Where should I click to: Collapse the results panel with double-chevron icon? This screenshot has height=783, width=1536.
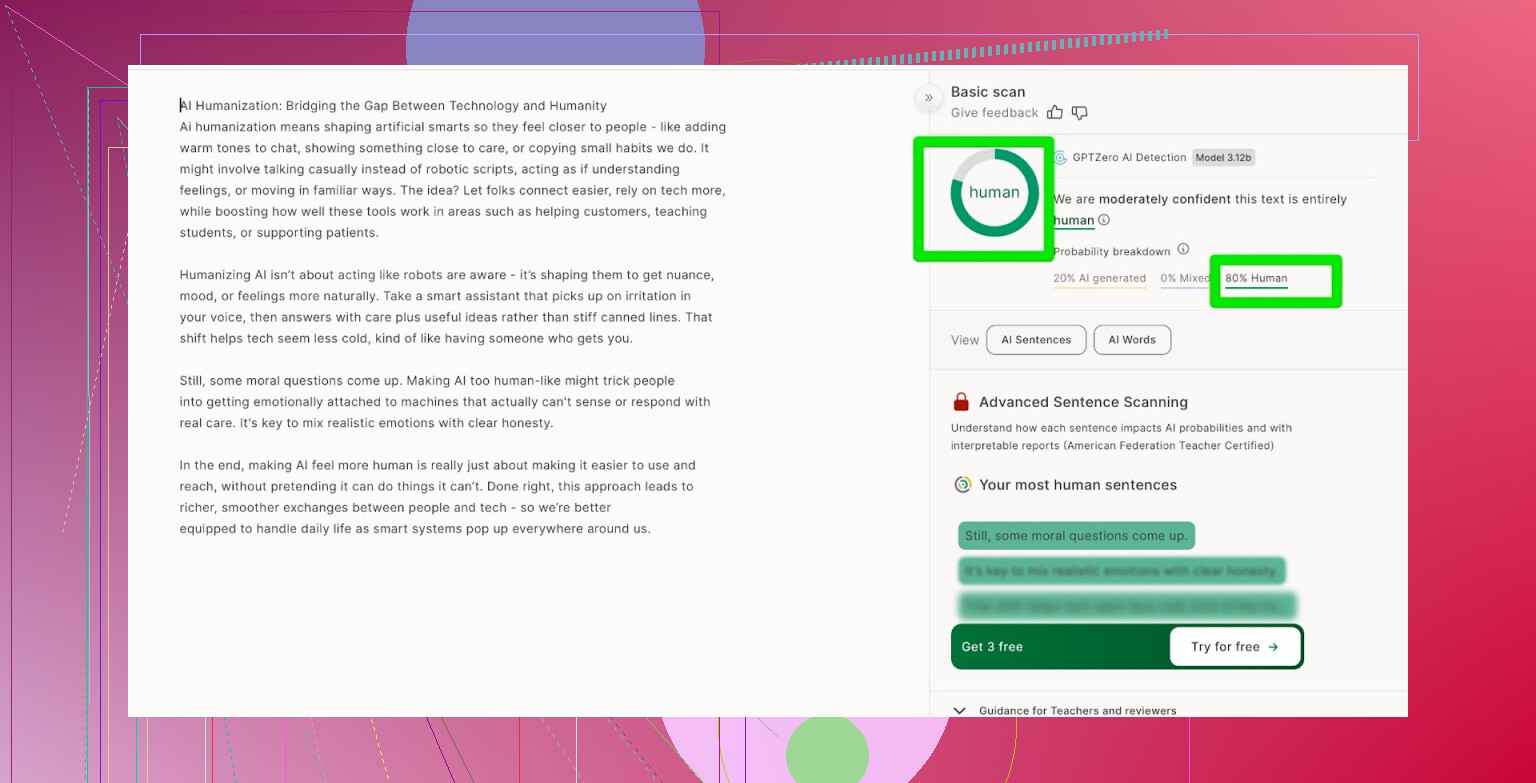coord(928,97)
